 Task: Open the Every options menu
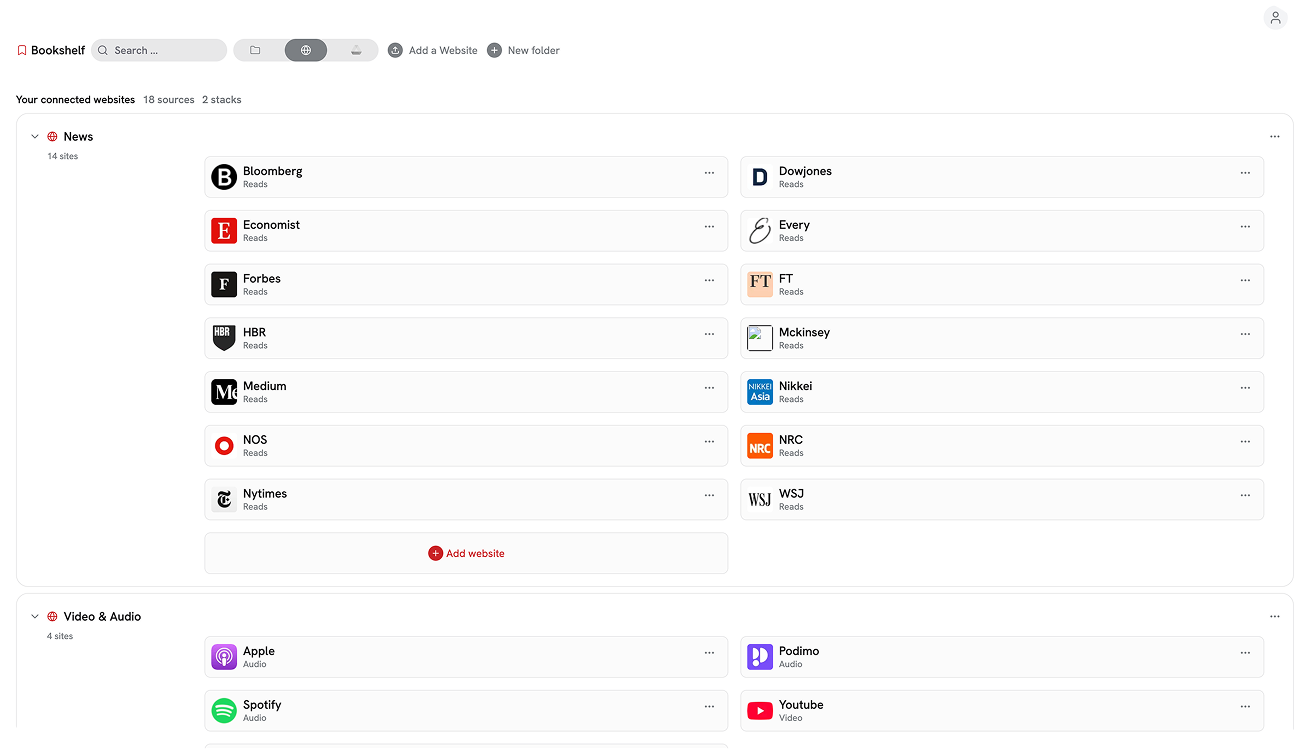1245,227
